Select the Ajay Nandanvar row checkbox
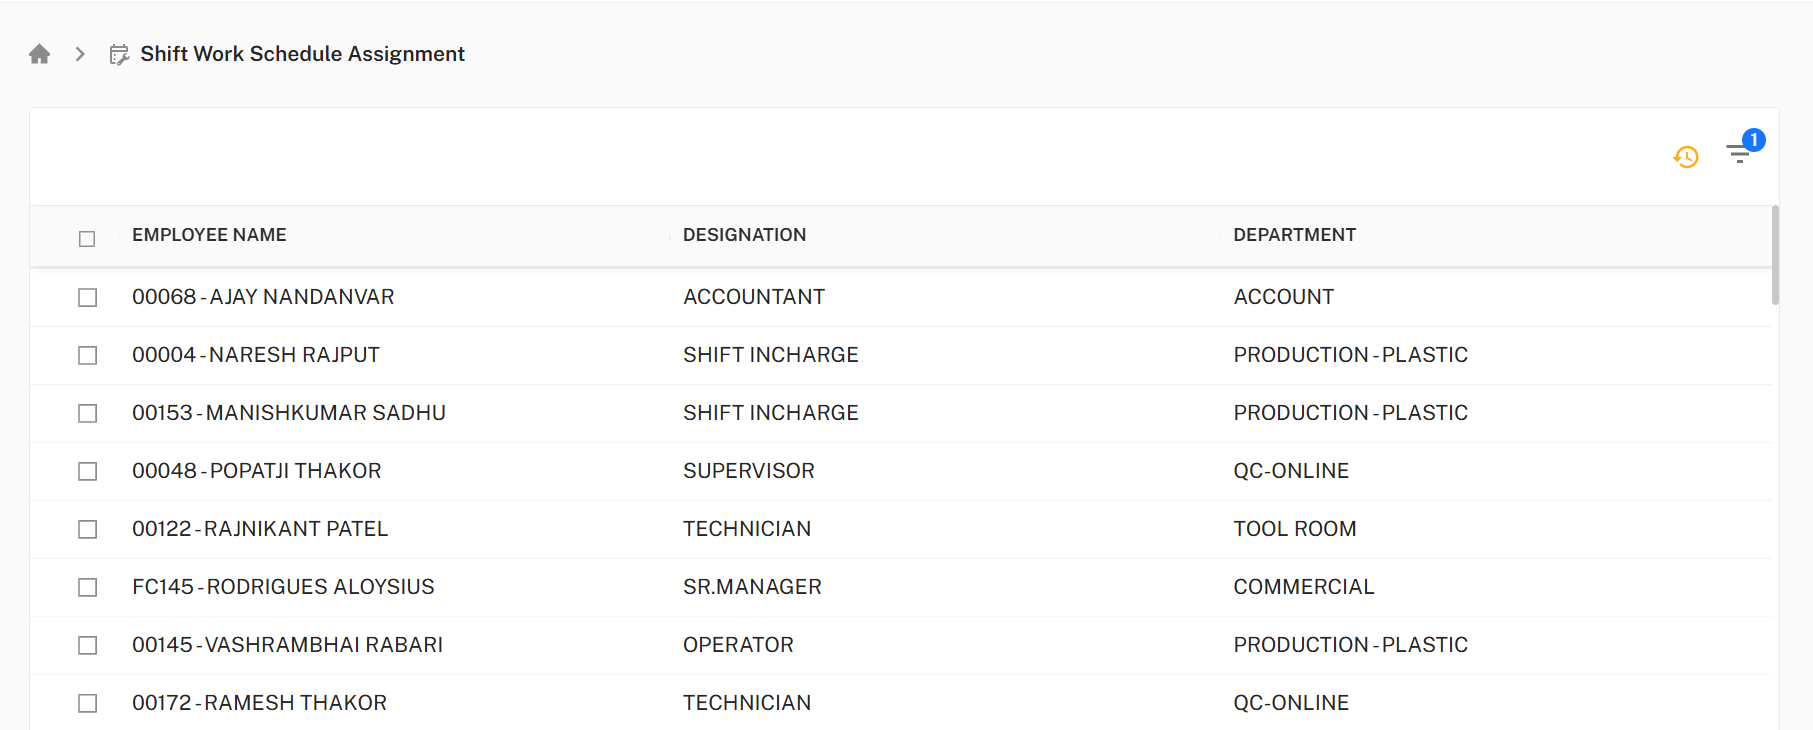This screenshot has height=730, width=1813. tap(88, 298)
